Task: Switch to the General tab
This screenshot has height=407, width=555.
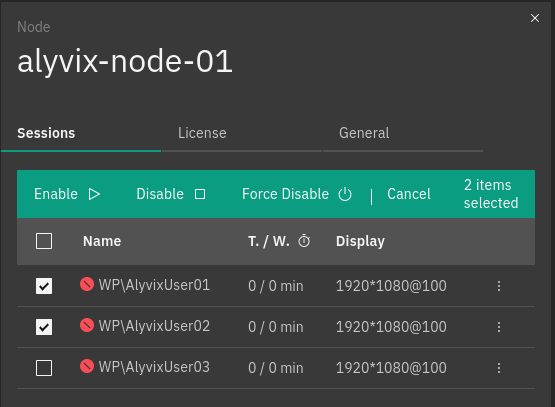Action: pos(403,133)
